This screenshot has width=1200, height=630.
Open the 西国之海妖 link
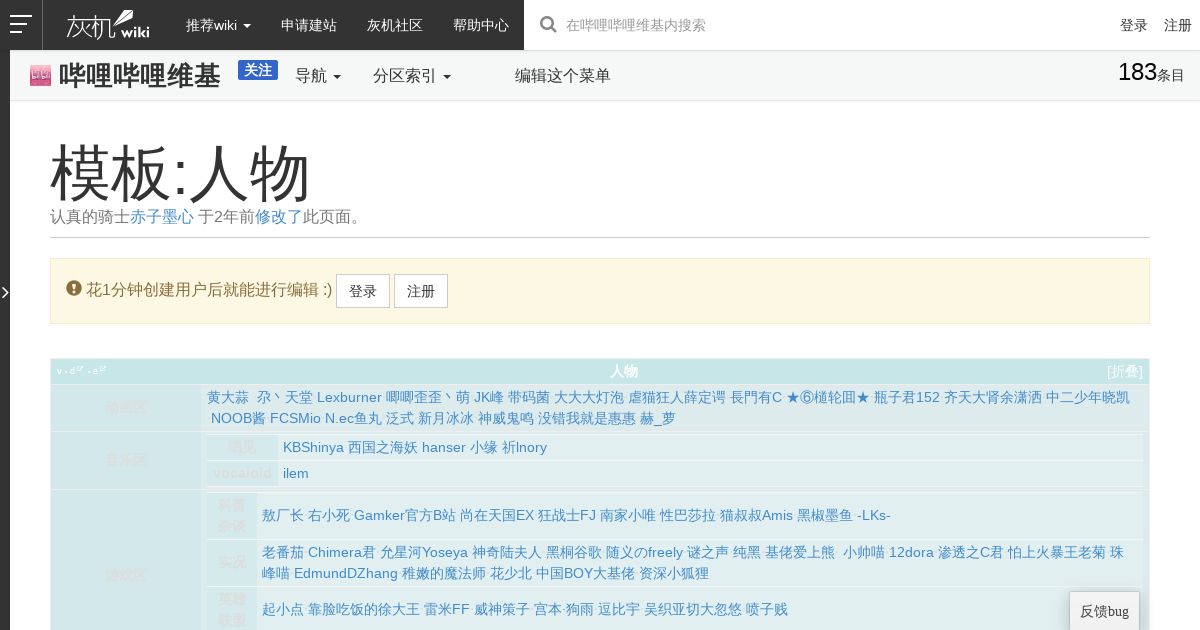[x=383, y=447]
